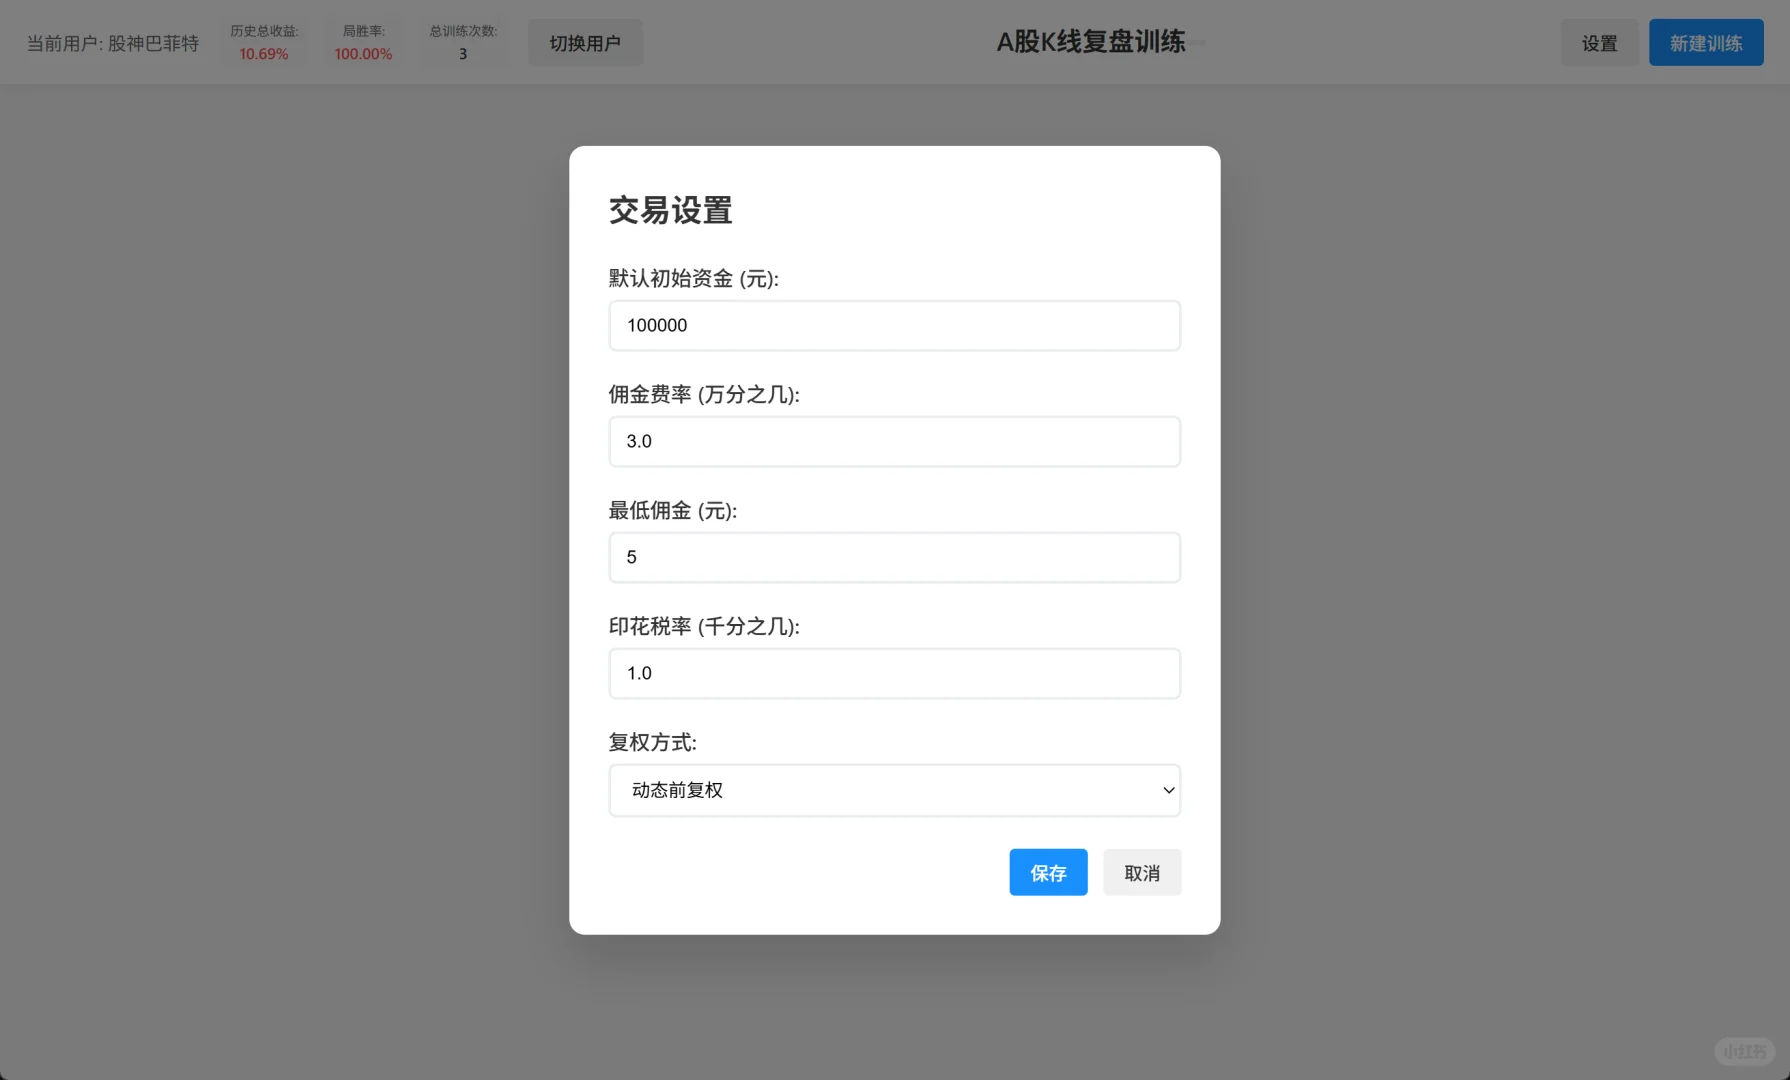Click the 最低佣金 input showing 5
Screen dimensions: 1790x1080
894,557
